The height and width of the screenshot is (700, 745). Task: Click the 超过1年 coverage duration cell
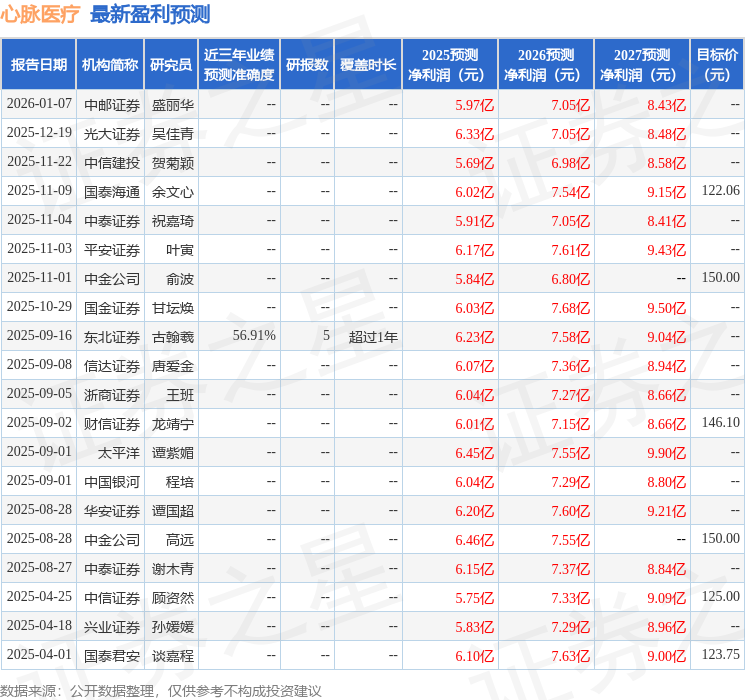click(x=373, y=337)
